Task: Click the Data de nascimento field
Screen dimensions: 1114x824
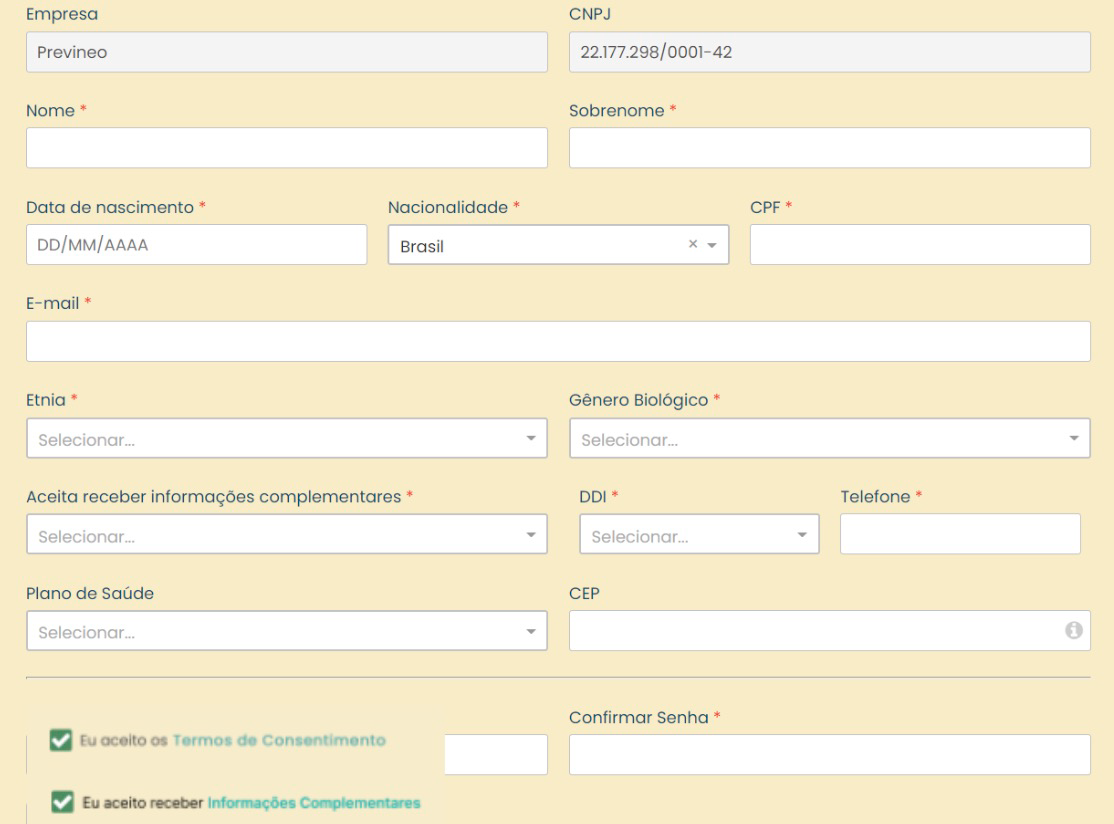Action: [196, 245]
